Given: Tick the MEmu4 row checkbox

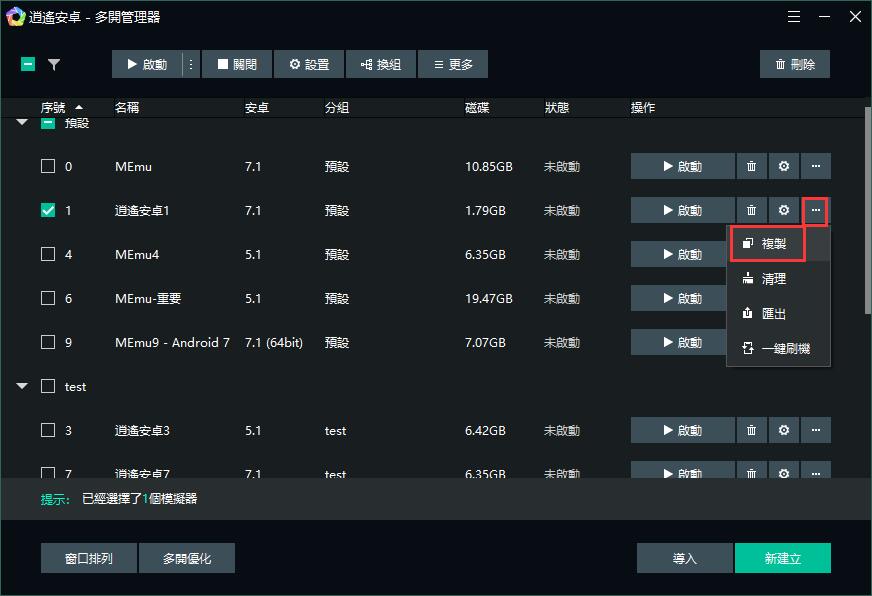Looking at the screenshot, I should point(48,255).
